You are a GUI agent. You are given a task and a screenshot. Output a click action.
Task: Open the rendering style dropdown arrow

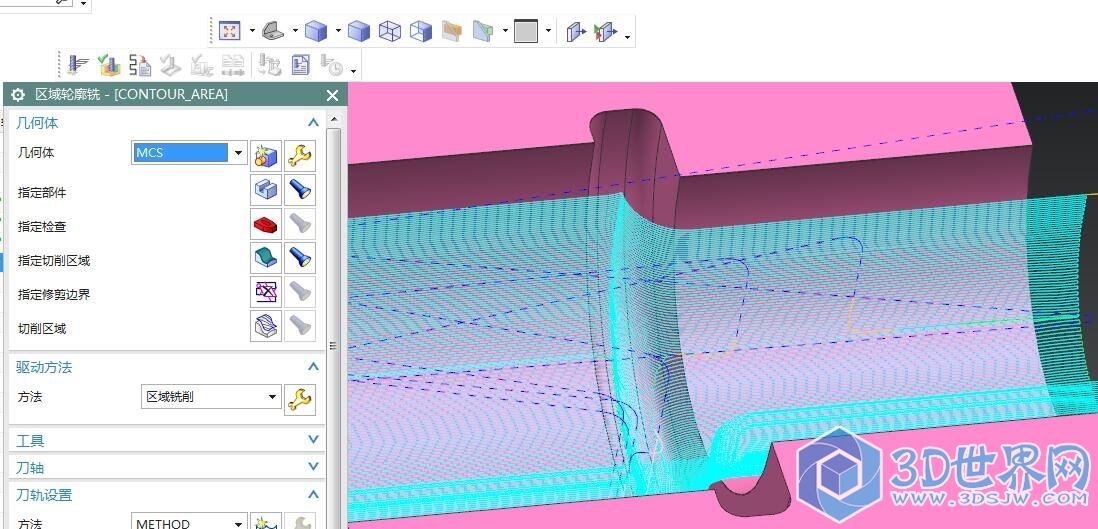(338, 31)
